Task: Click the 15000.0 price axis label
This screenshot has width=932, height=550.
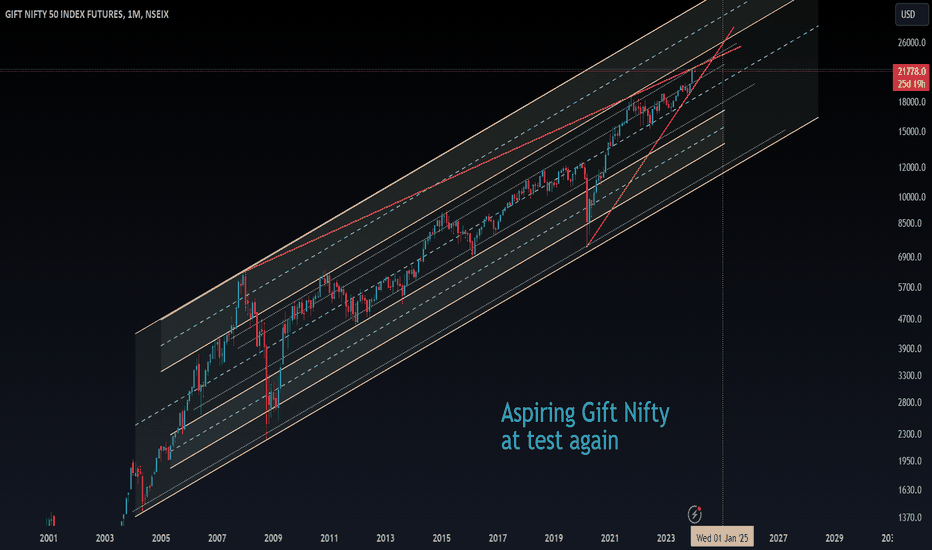Action: [x=912, y=131]
